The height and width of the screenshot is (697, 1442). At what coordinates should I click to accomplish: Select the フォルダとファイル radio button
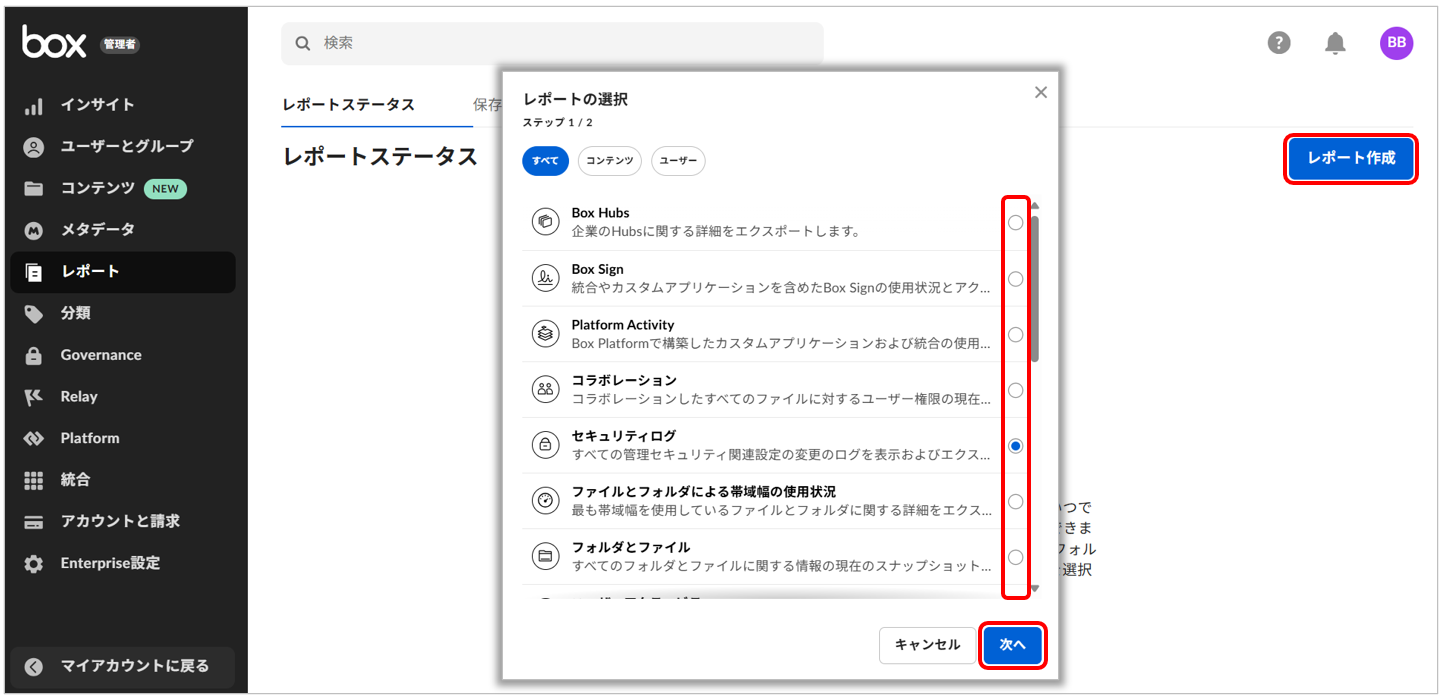coord(1015,557)
